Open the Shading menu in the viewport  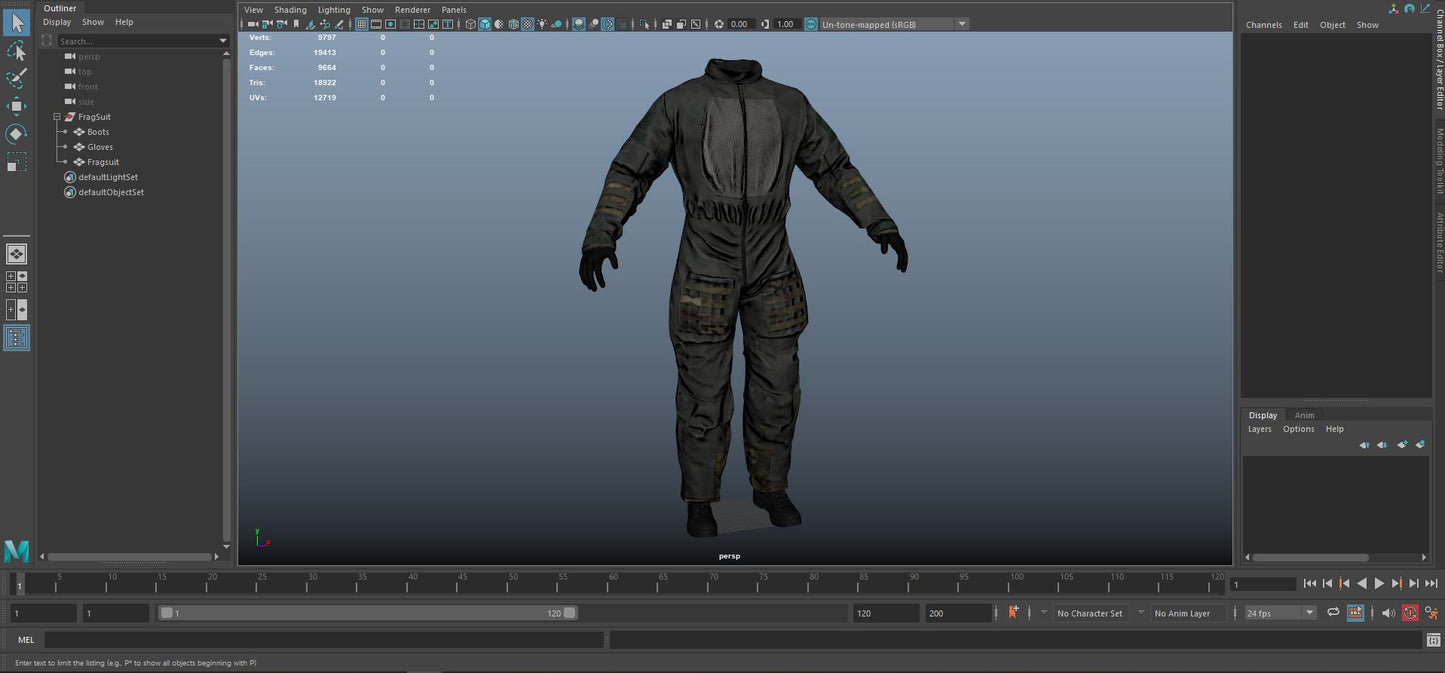tap(290, 9)
